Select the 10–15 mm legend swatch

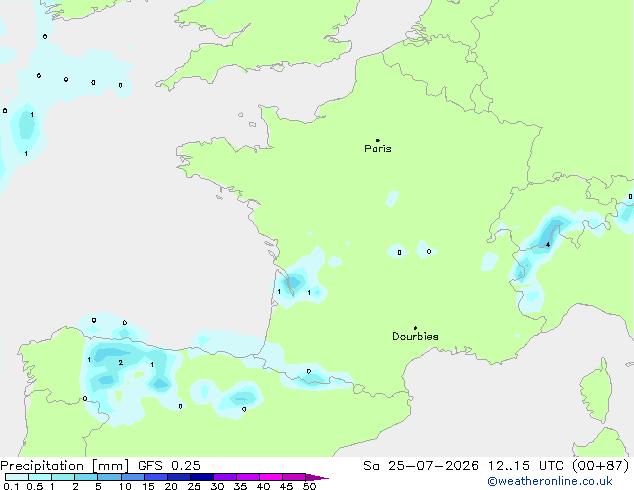pyautogui.click(x=132, y=477)
